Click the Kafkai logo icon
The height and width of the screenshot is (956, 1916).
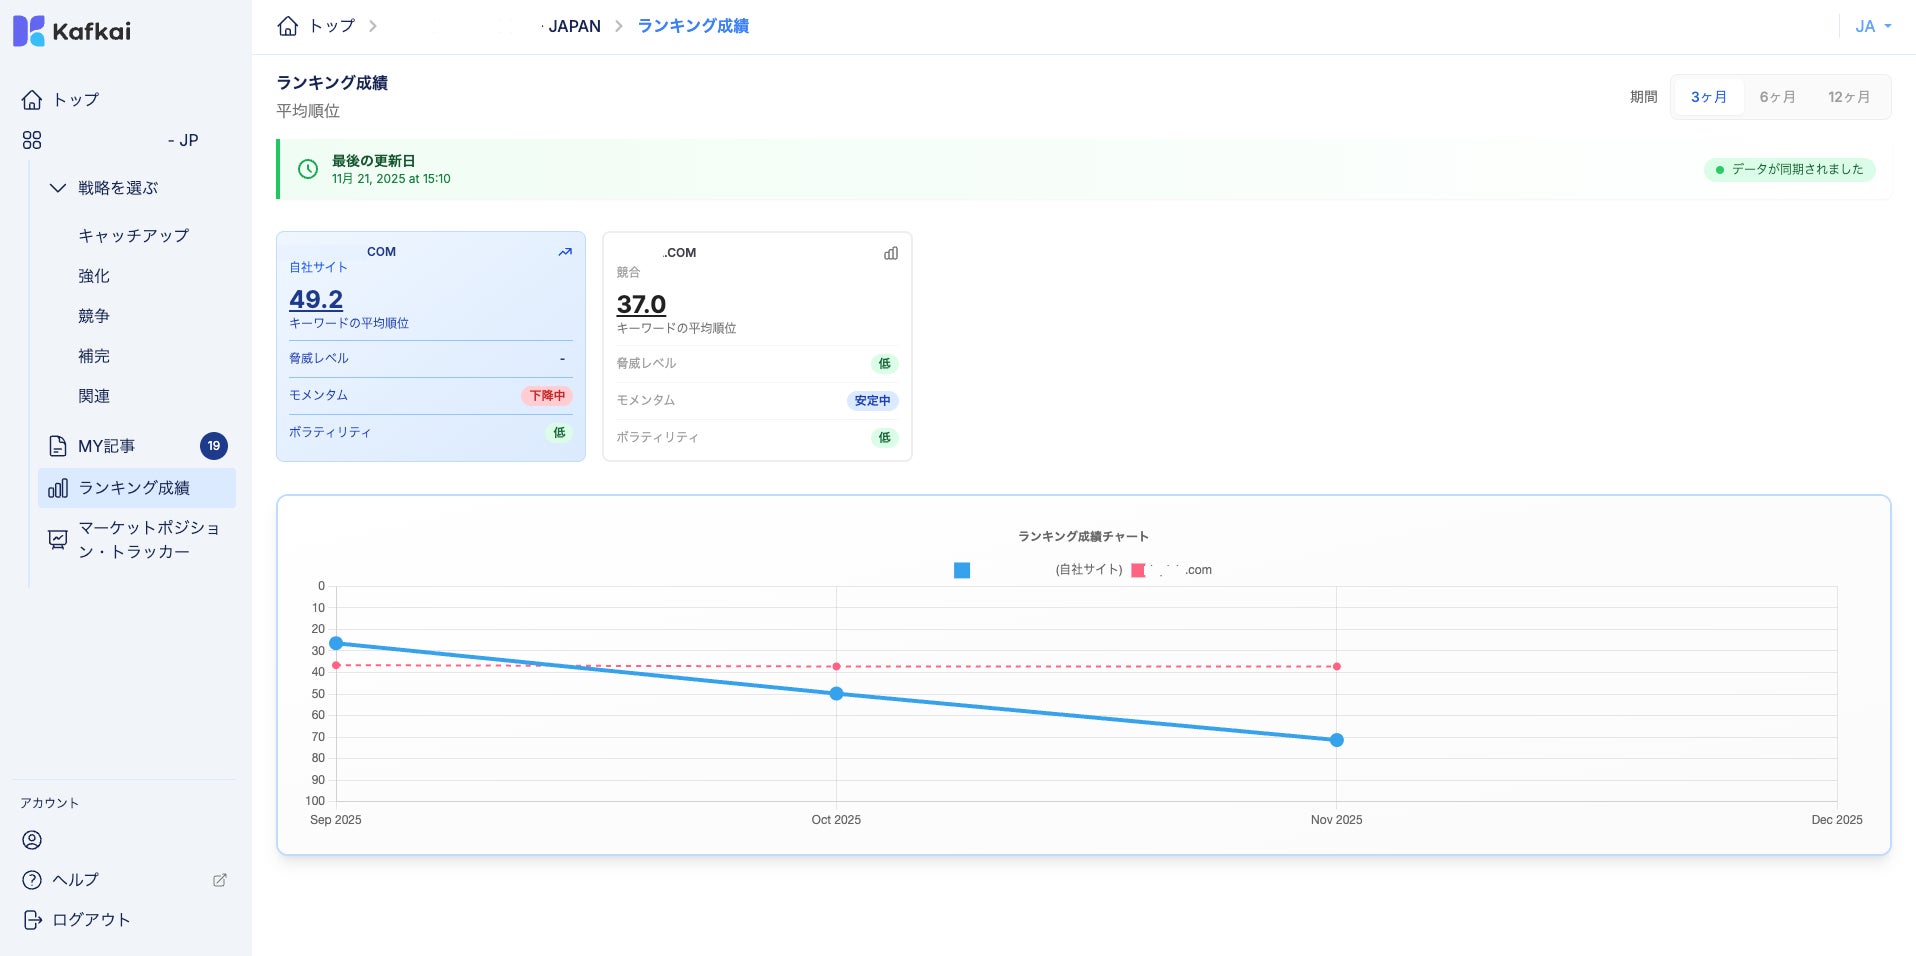pyautogui.click(x=28, y=31)
